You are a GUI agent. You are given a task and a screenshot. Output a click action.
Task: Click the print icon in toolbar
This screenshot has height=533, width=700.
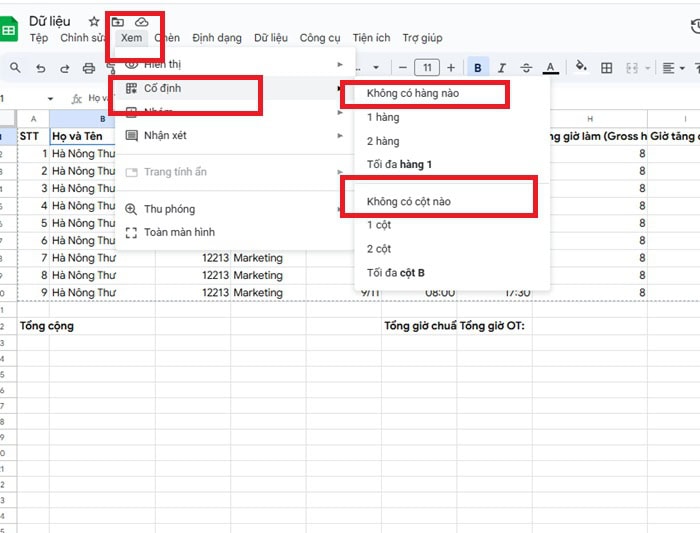point(88,68)
